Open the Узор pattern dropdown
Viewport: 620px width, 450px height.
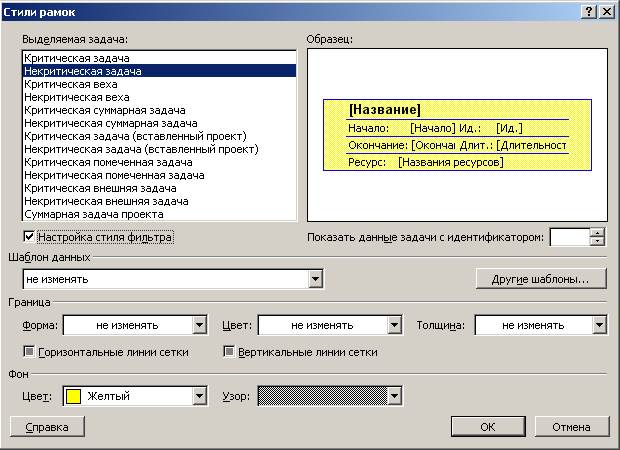tap(395, 396)
